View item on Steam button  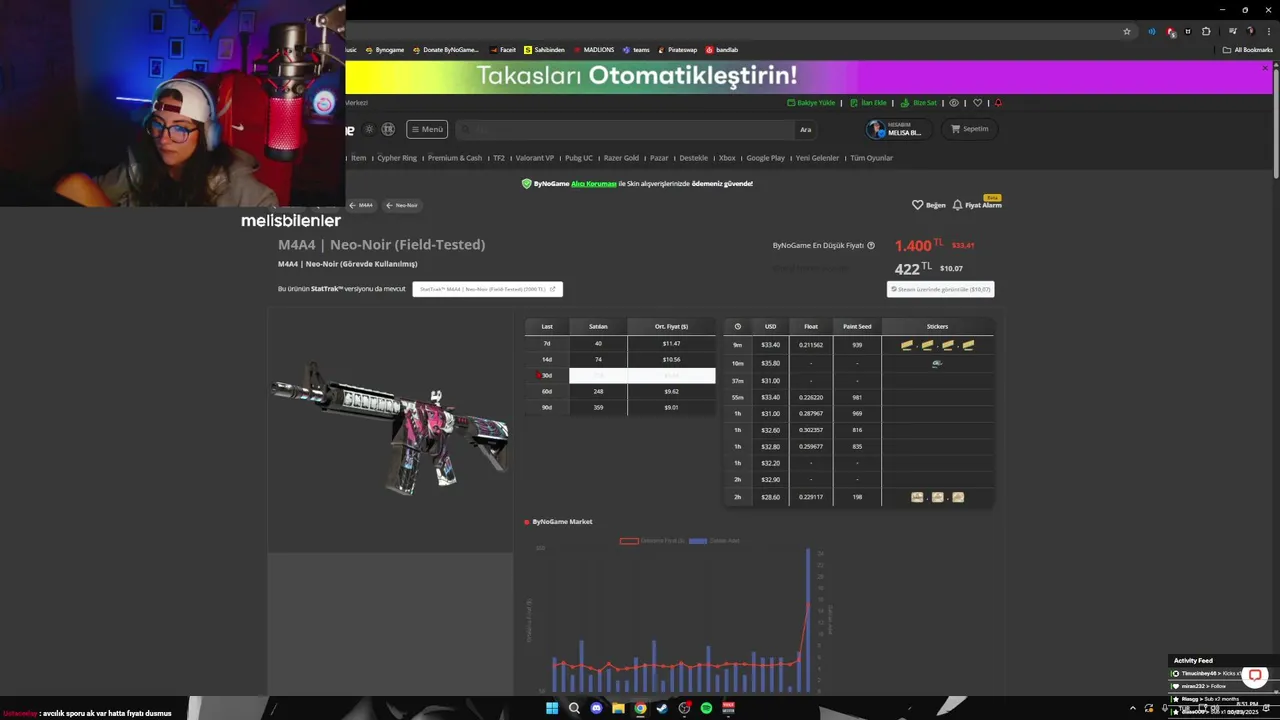(940, 289)
